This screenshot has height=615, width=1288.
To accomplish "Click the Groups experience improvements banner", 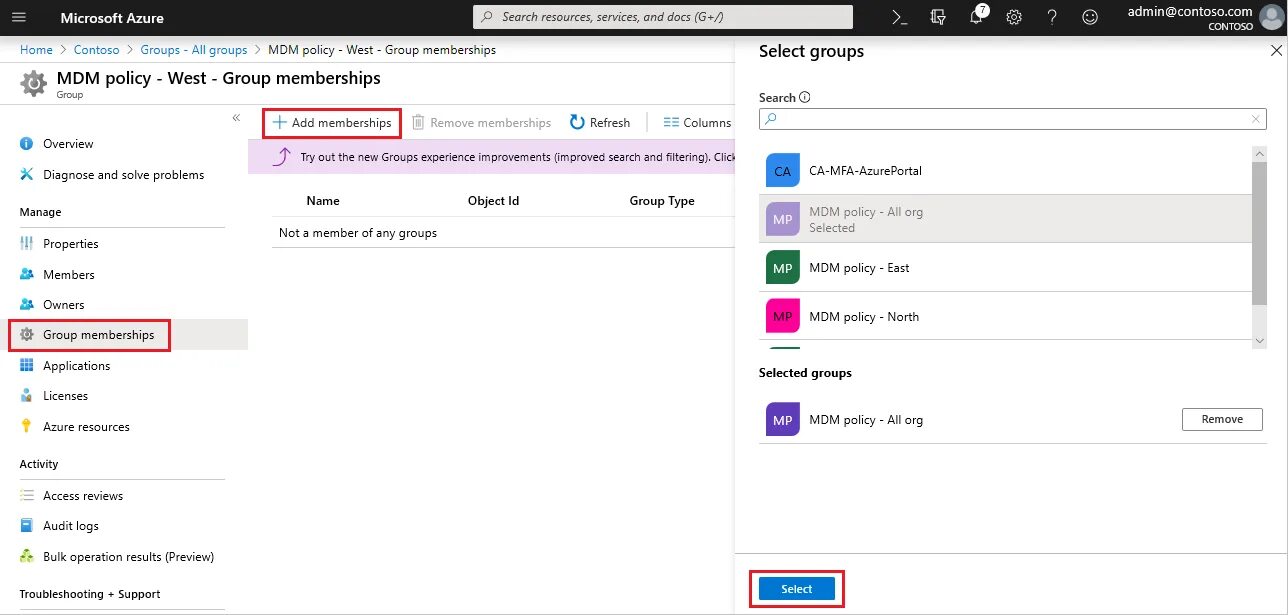I will pyautogui.click(x=492, y=157).
